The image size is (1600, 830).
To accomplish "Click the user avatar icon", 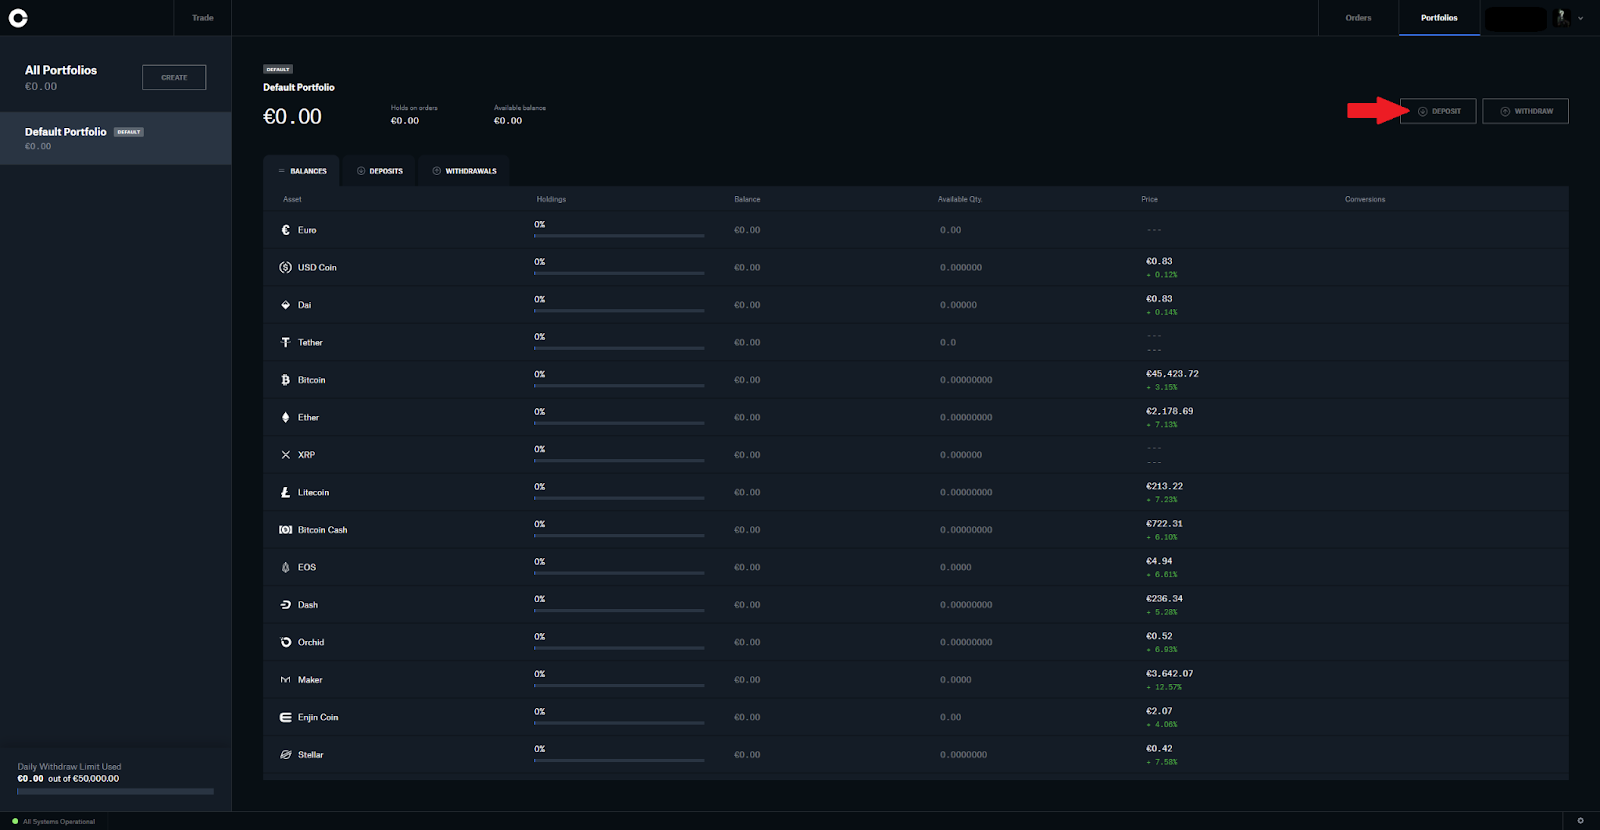I will click(x=1562, y=17).
